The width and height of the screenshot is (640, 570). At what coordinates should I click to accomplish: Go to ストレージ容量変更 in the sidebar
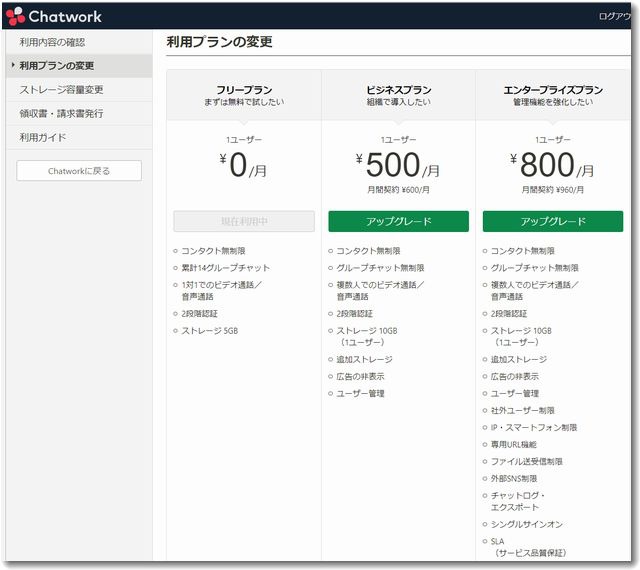(x=61, y=90)
